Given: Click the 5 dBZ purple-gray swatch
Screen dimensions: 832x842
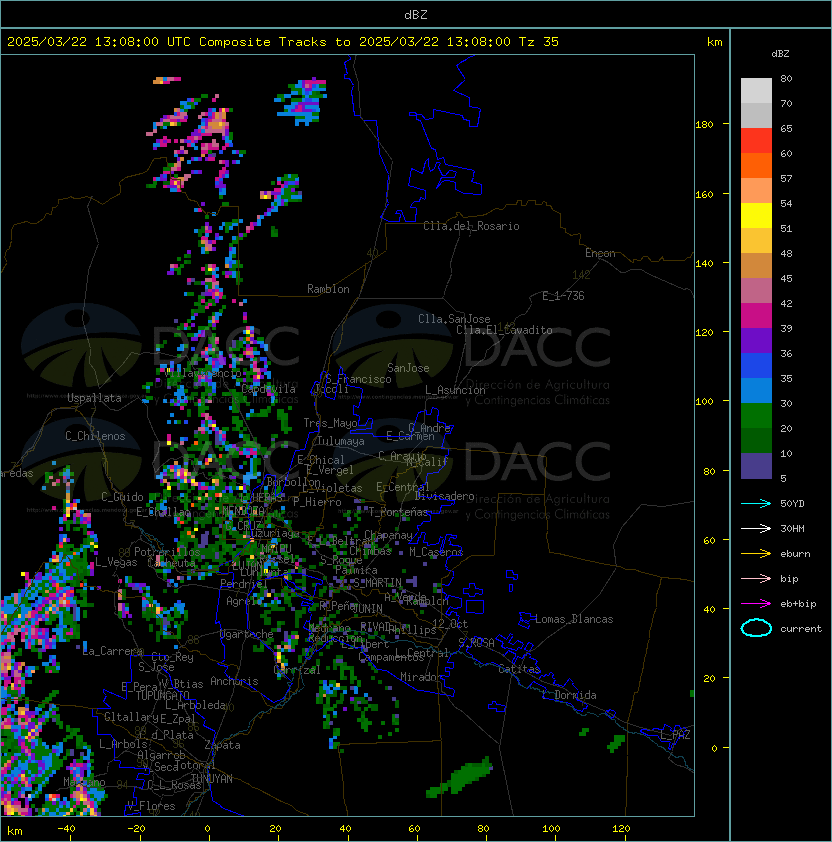Looking at the screenshot, I should [756, 466].
